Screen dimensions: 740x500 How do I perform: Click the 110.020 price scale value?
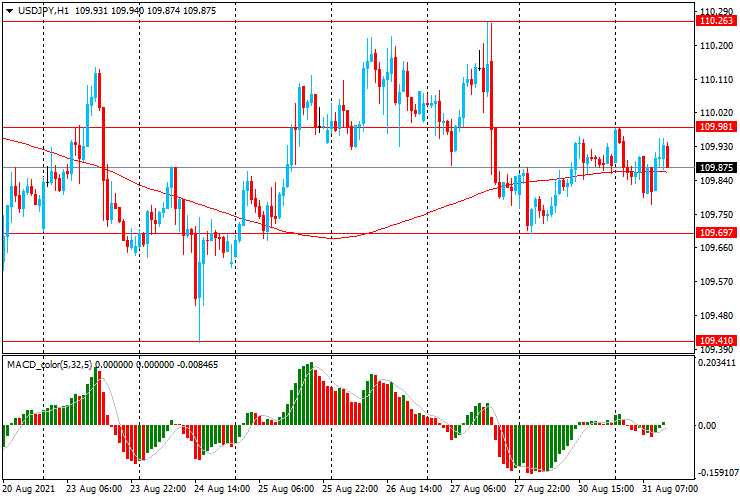[716, 113]
